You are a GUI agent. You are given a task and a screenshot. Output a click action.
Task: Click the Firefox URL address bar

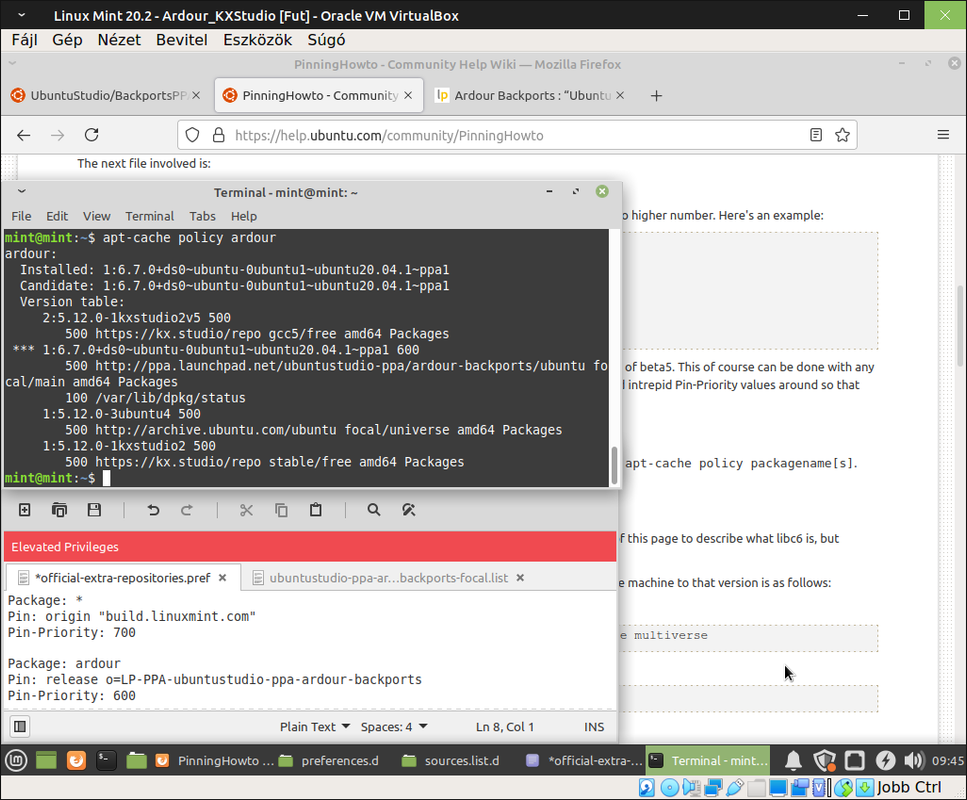(518, 135)
